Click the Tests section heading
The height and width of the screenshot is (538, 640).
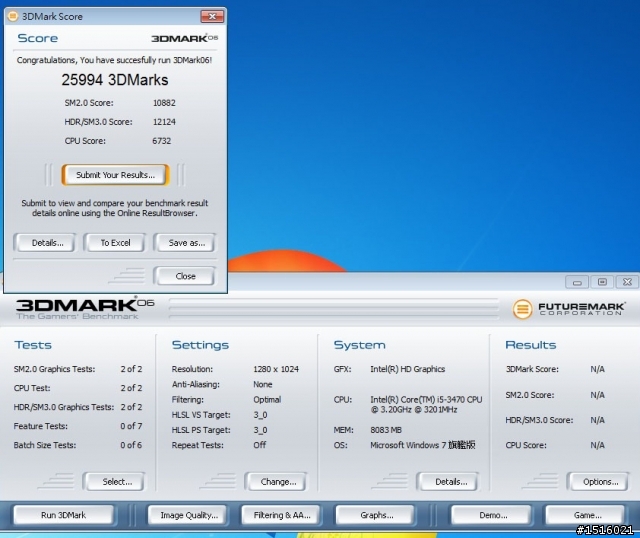point(33,345)
